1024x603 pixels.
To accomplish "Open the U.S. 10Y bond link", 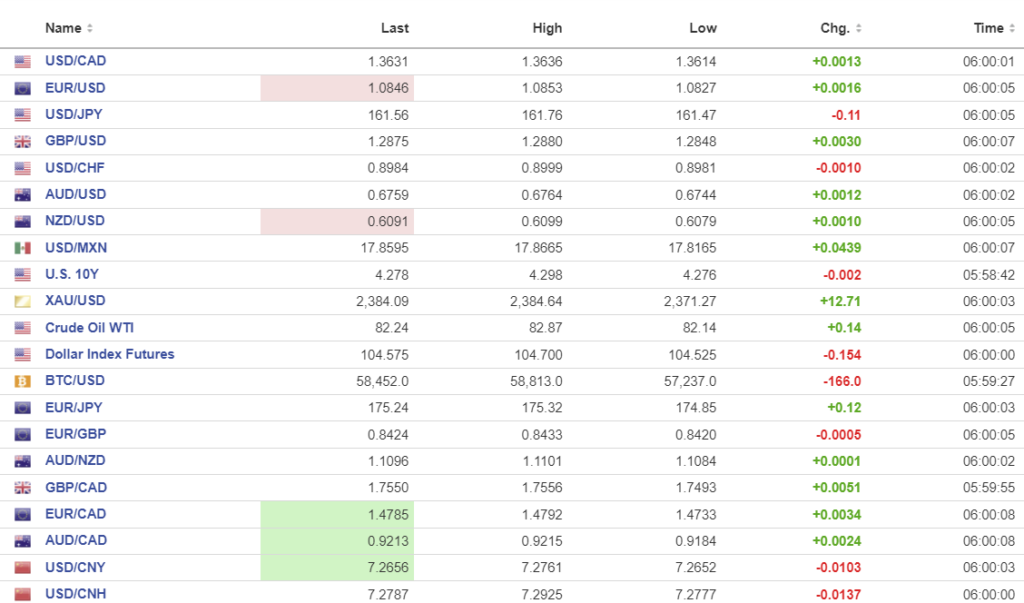I will click(74, 274).
